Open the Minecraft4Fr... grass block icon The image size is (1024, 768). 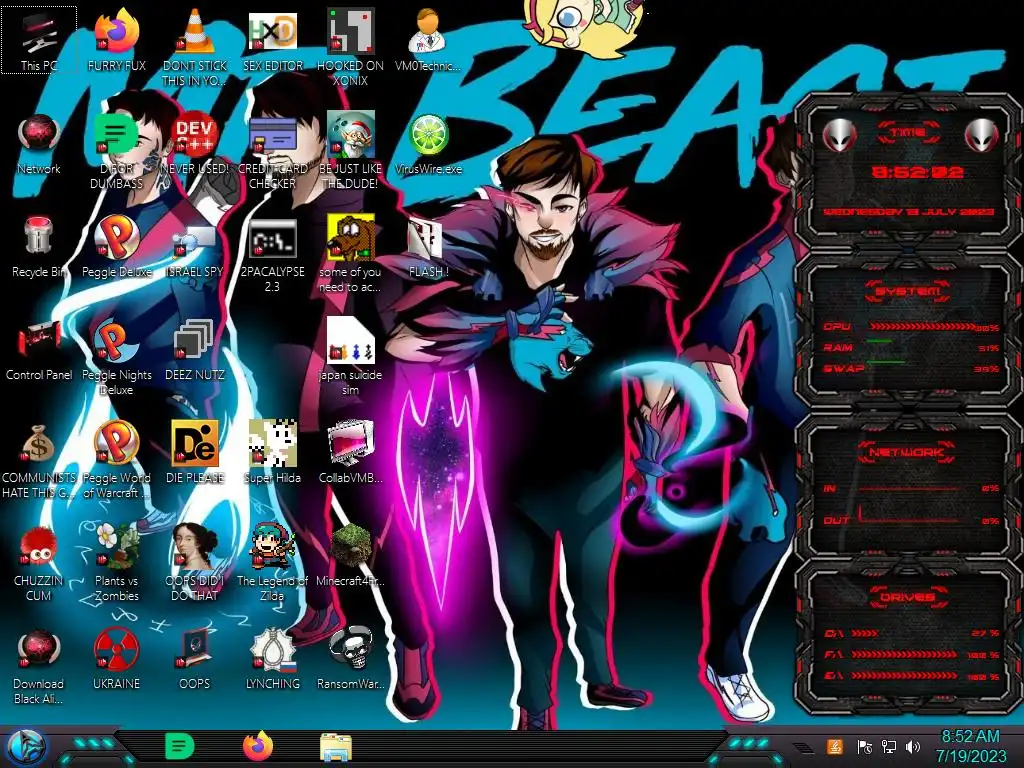tap(351, 555)
